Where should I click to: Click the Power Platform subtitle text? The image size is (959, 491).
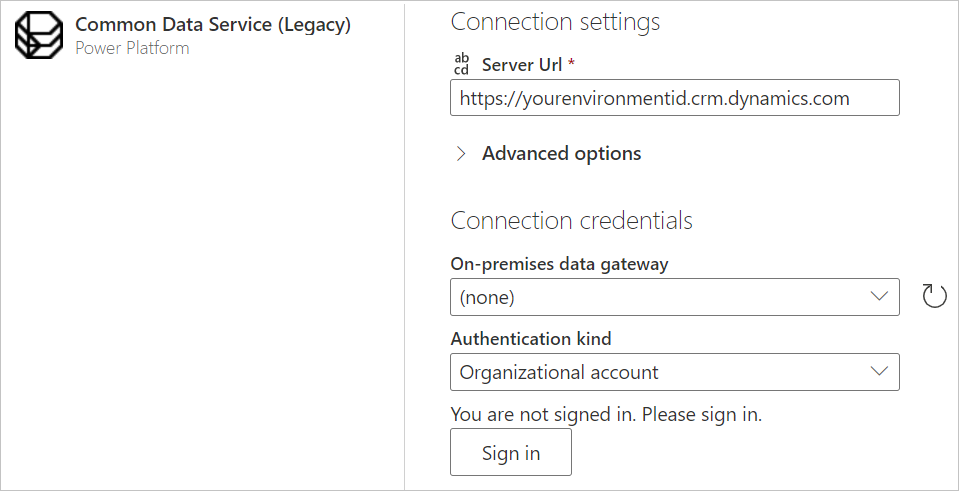point(132,48)
